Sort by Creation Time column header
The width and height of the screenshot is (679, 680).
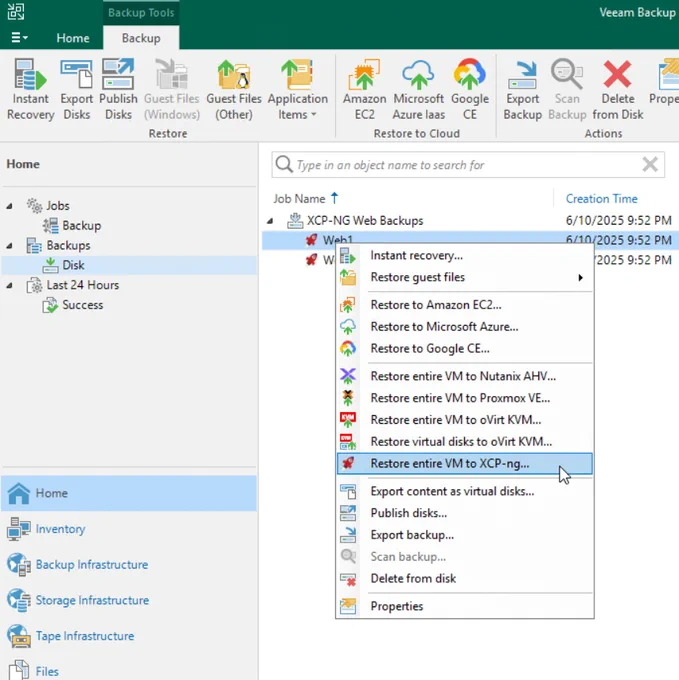601,199
